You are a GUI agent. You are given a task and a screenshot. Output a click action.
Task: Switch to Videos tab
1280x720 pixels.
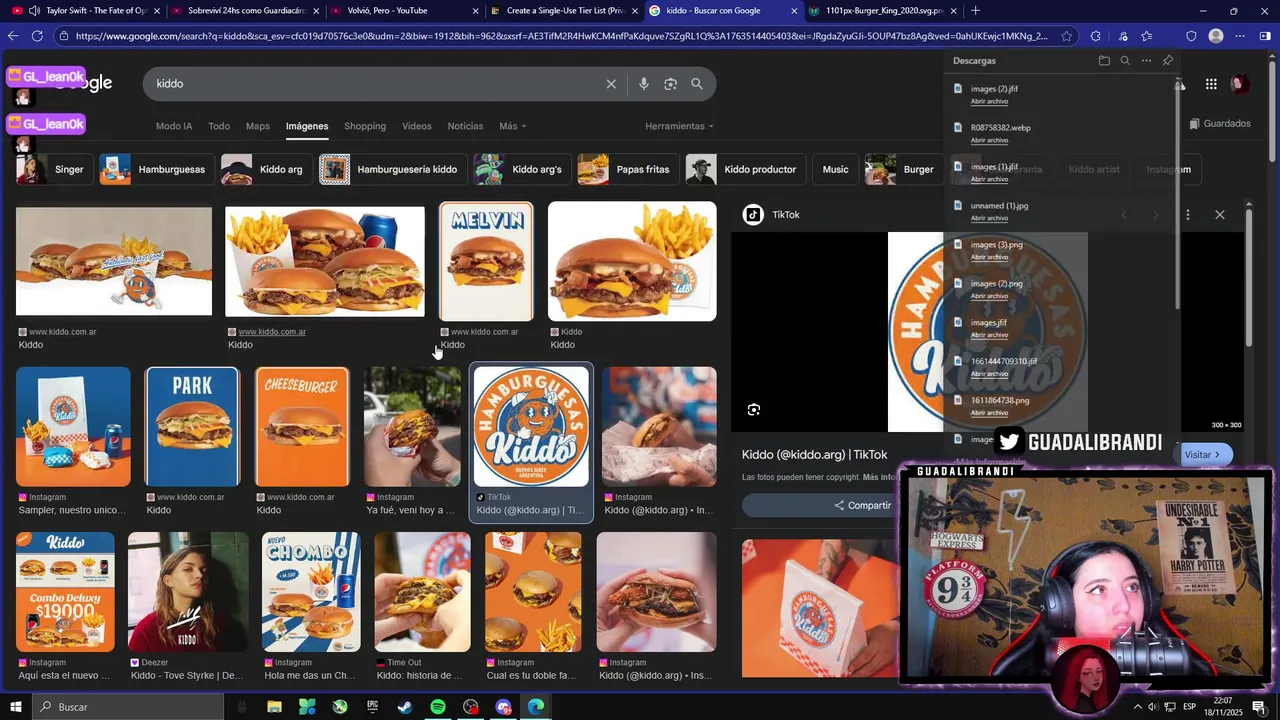coord(417,126)
